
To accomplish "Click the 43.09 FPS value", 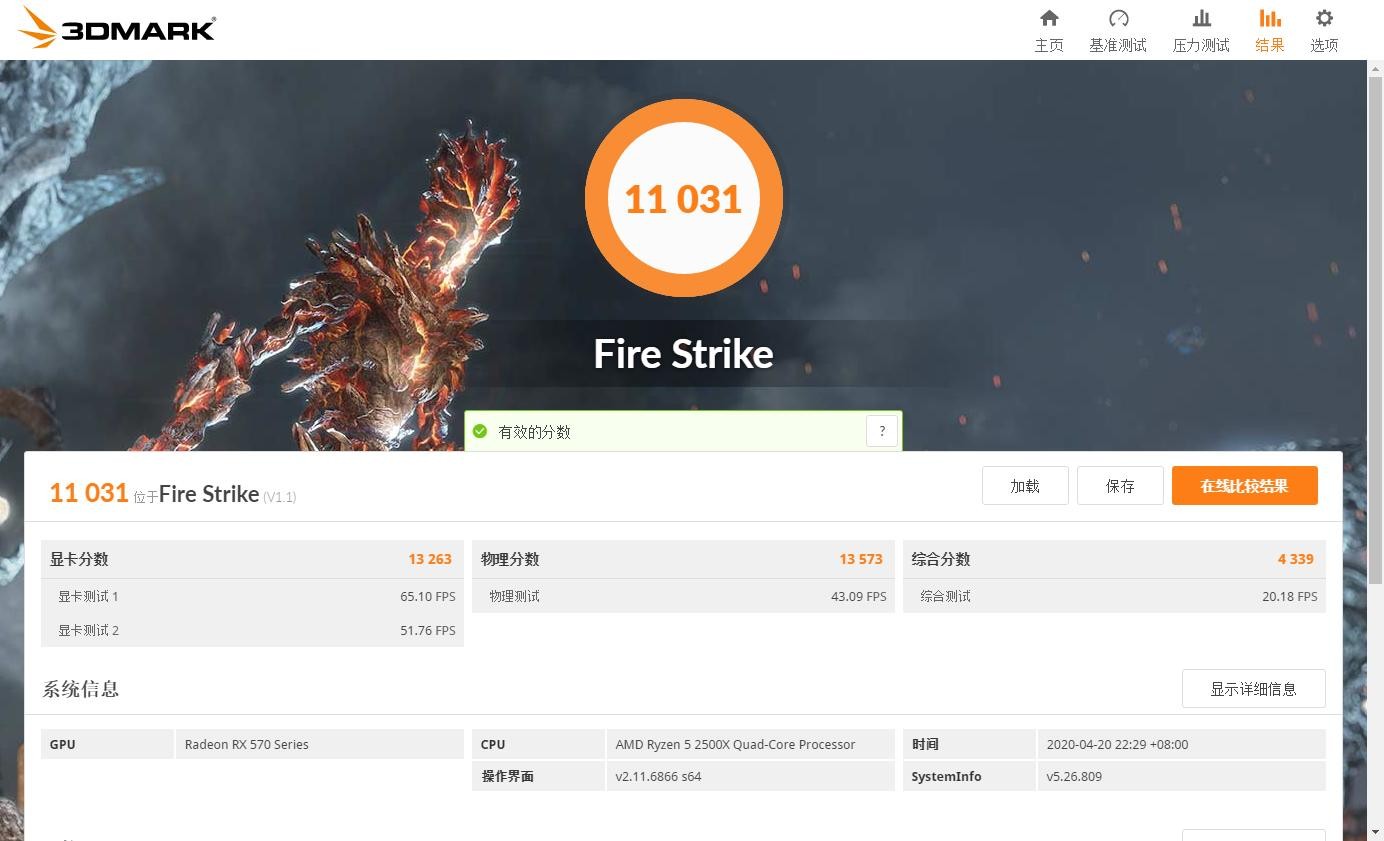I will [x=859, y=596].
